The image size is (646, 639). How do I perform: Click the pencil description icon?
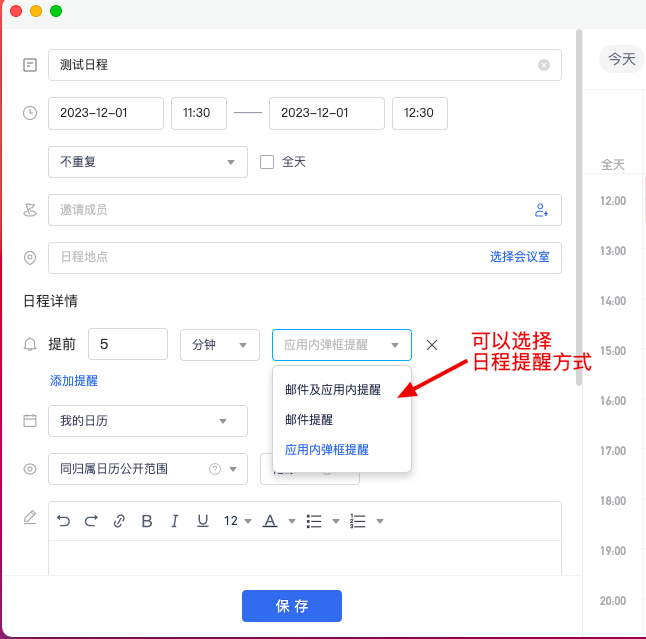click(30, 517)
